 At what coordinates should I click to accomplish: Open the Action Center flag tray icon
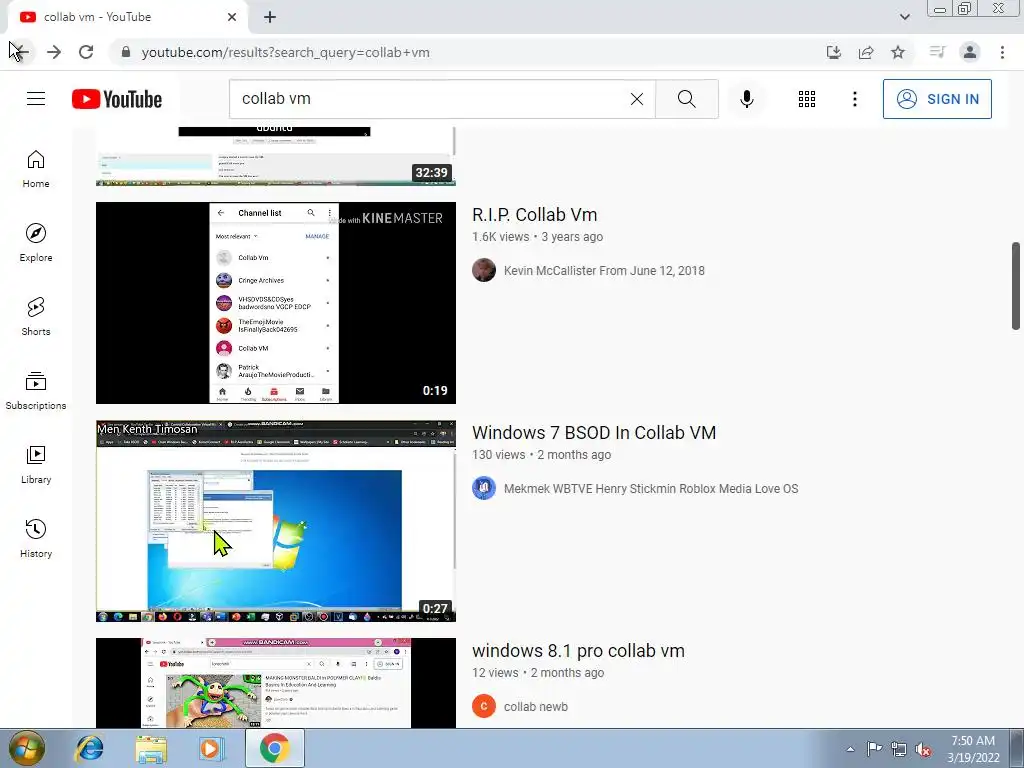(874, 749)
